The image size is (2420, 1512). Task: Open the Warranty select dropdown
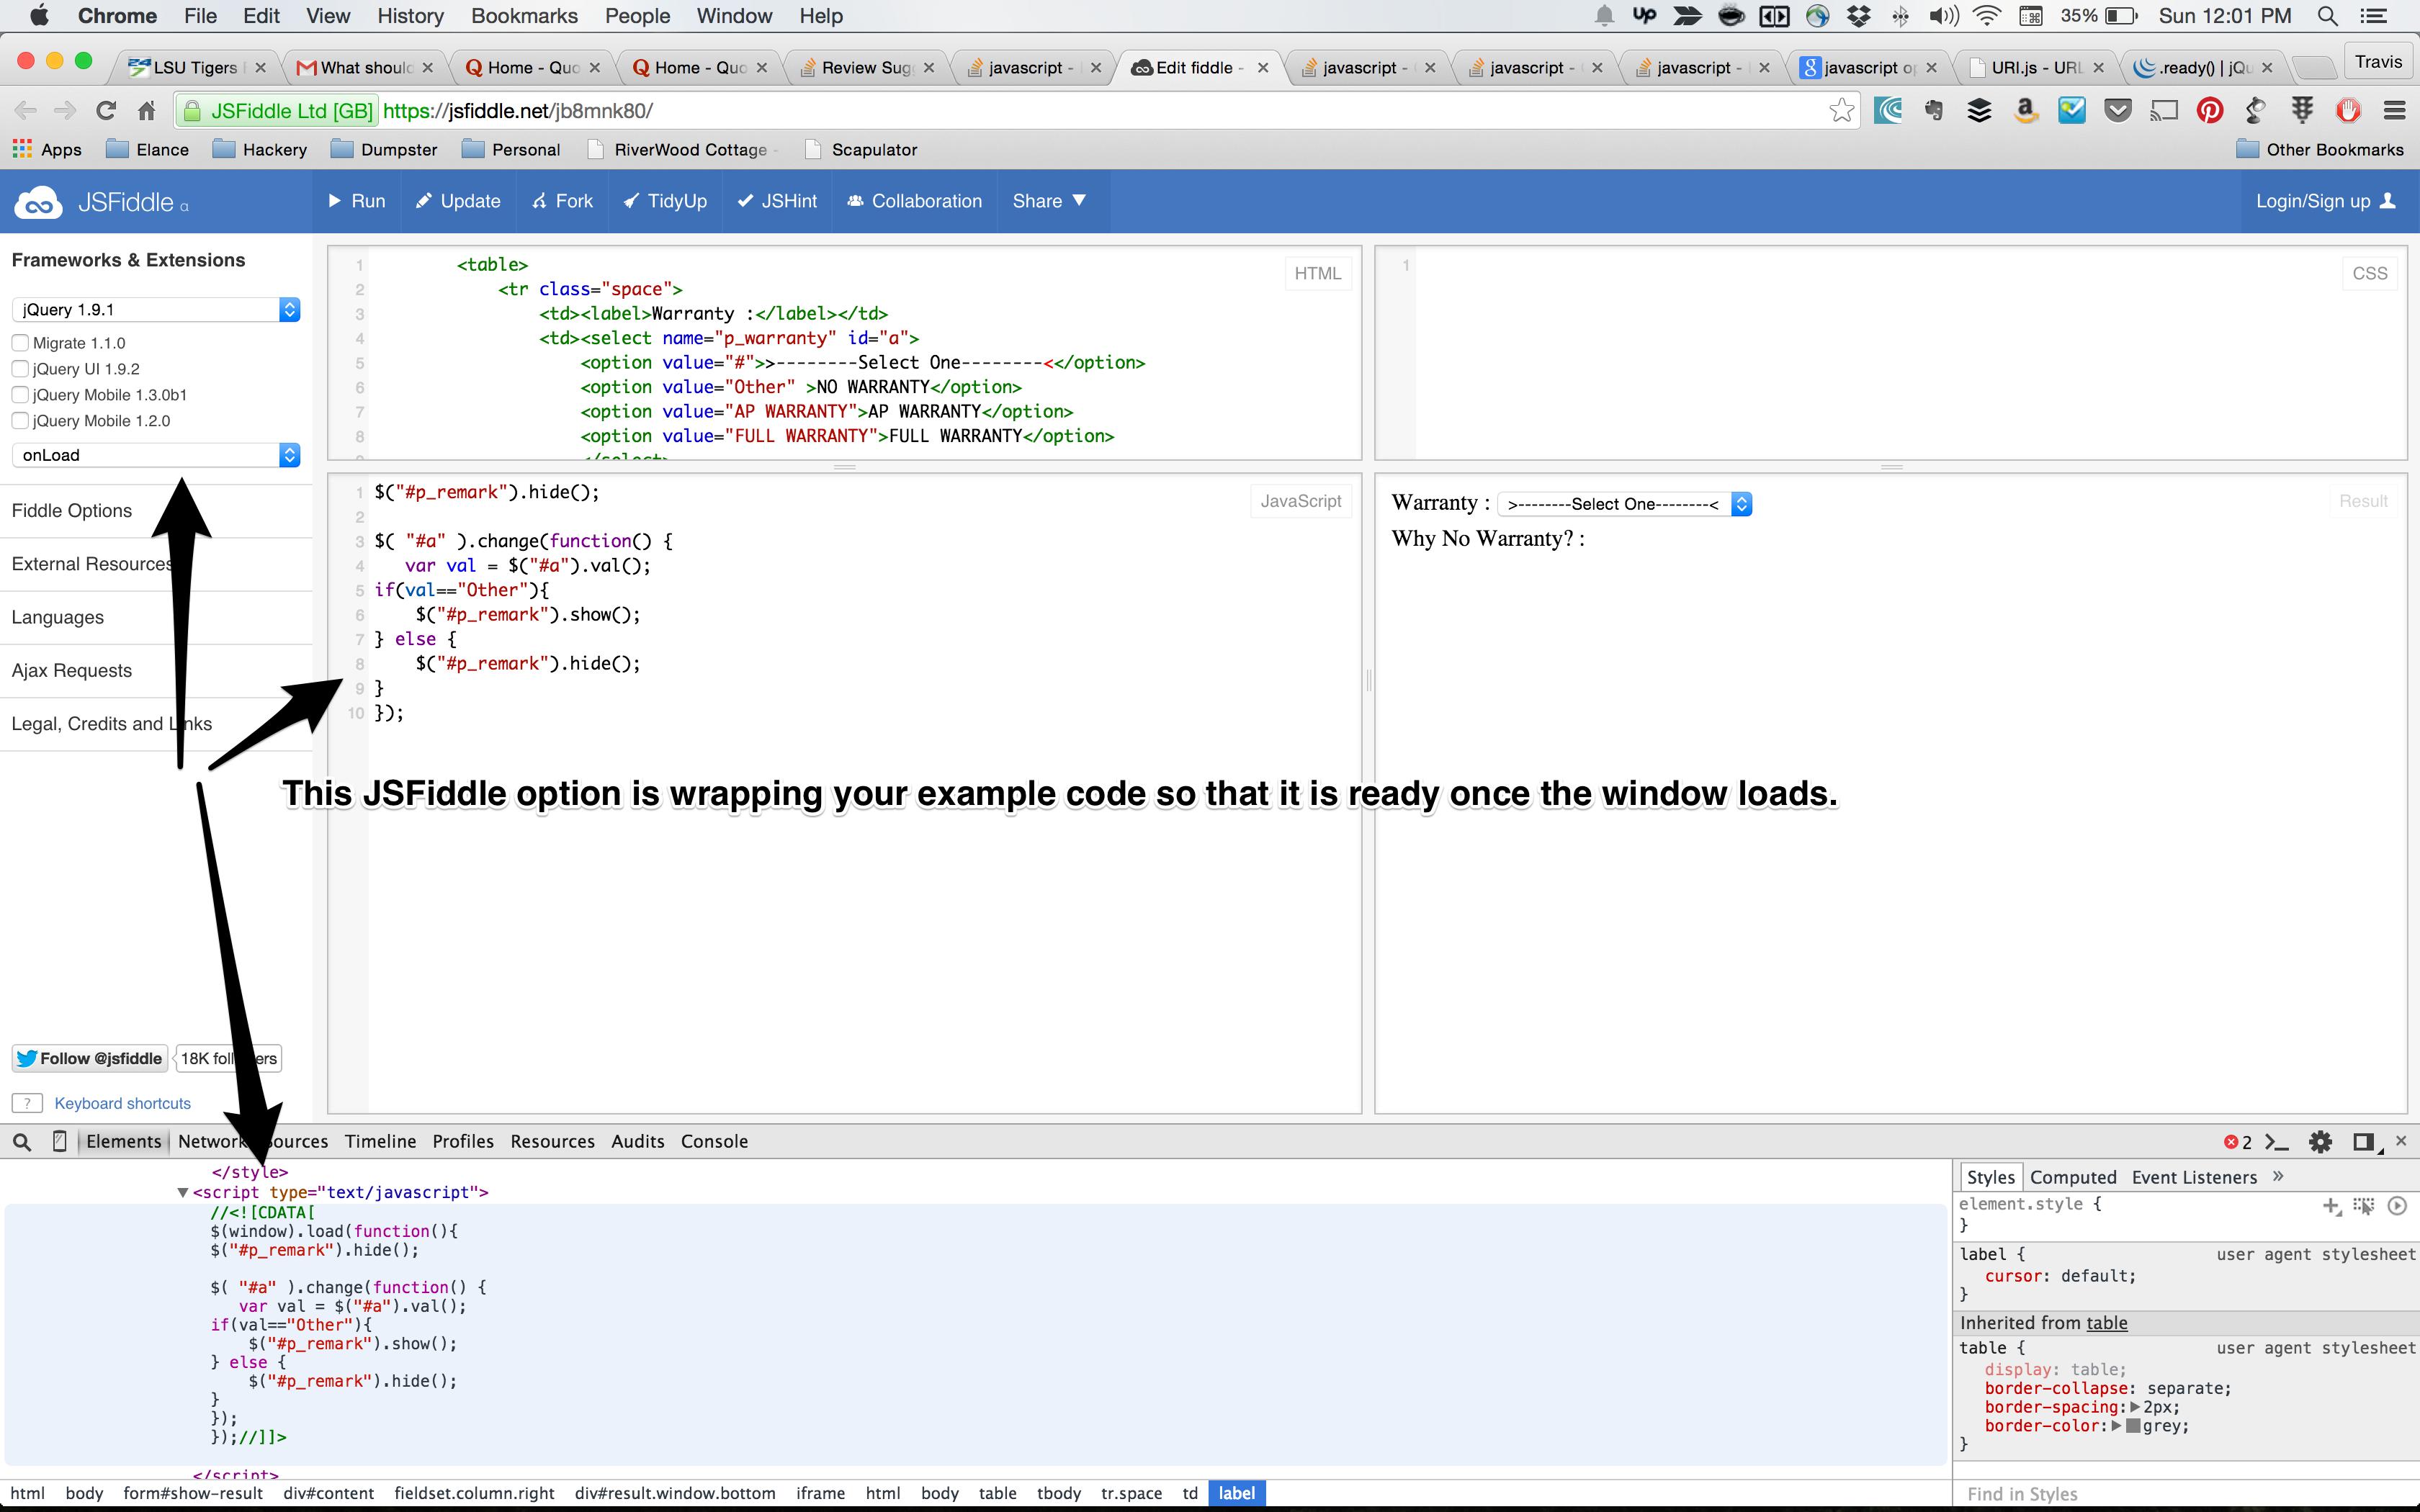[x=1625, y=504]
